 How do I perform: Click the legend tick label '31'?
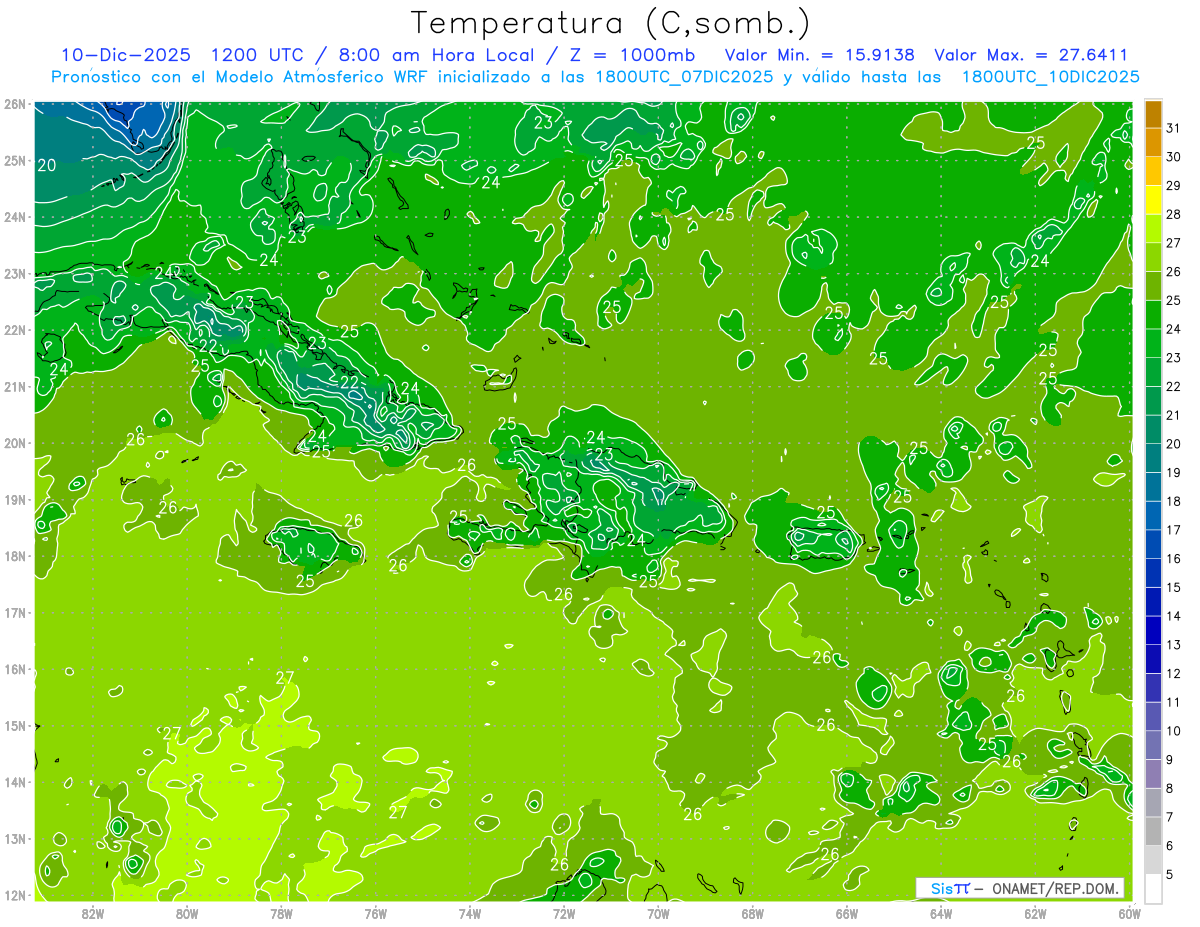click(1175, 129)
